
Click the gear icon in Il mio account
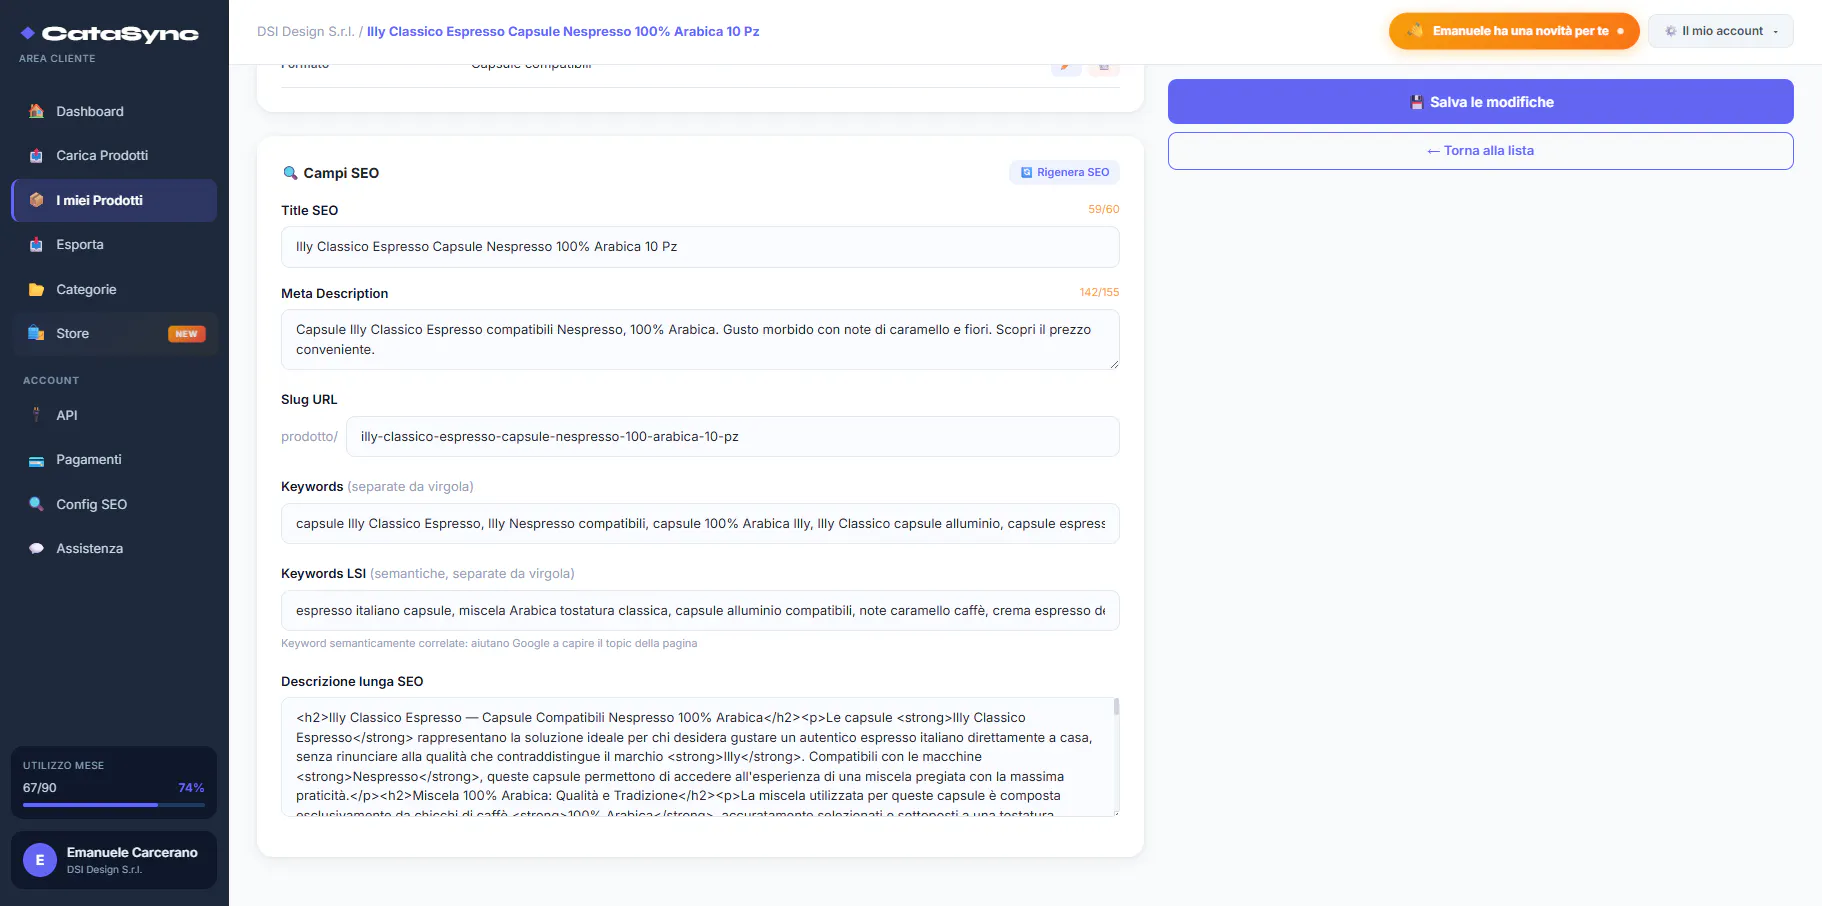1670,31
